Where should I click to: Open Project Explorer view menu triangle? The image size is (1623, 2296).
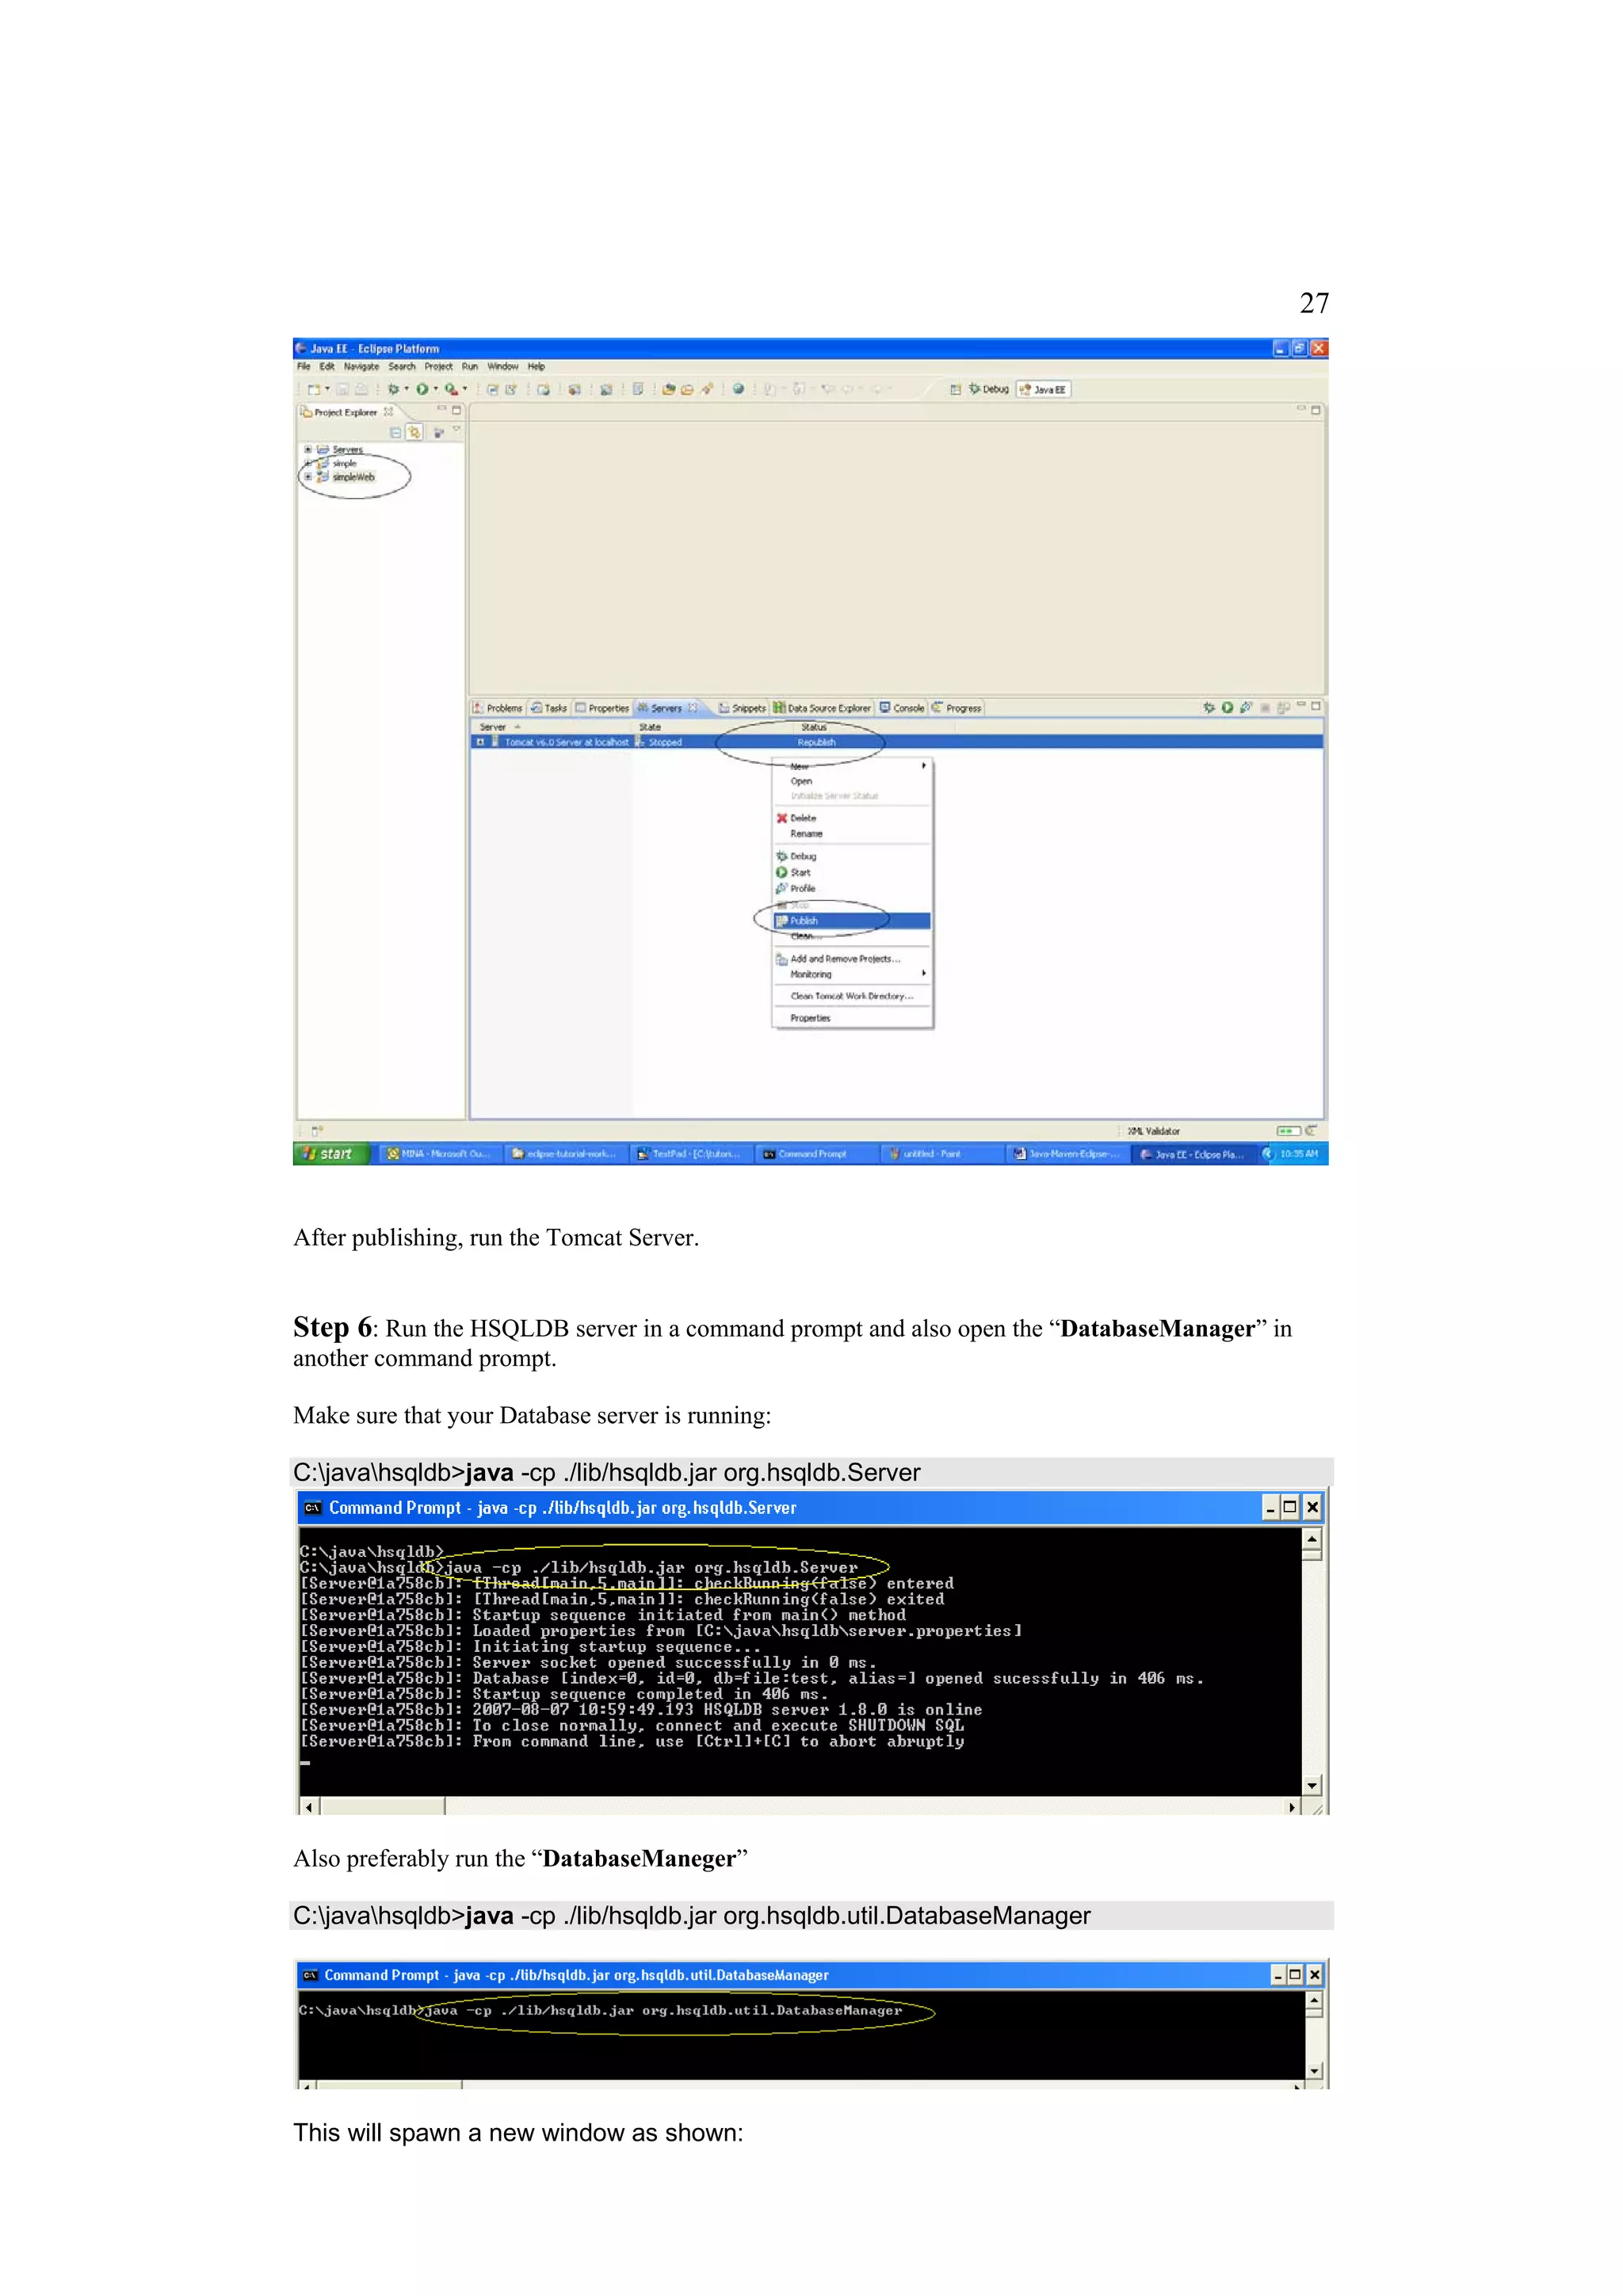(456, 430)
